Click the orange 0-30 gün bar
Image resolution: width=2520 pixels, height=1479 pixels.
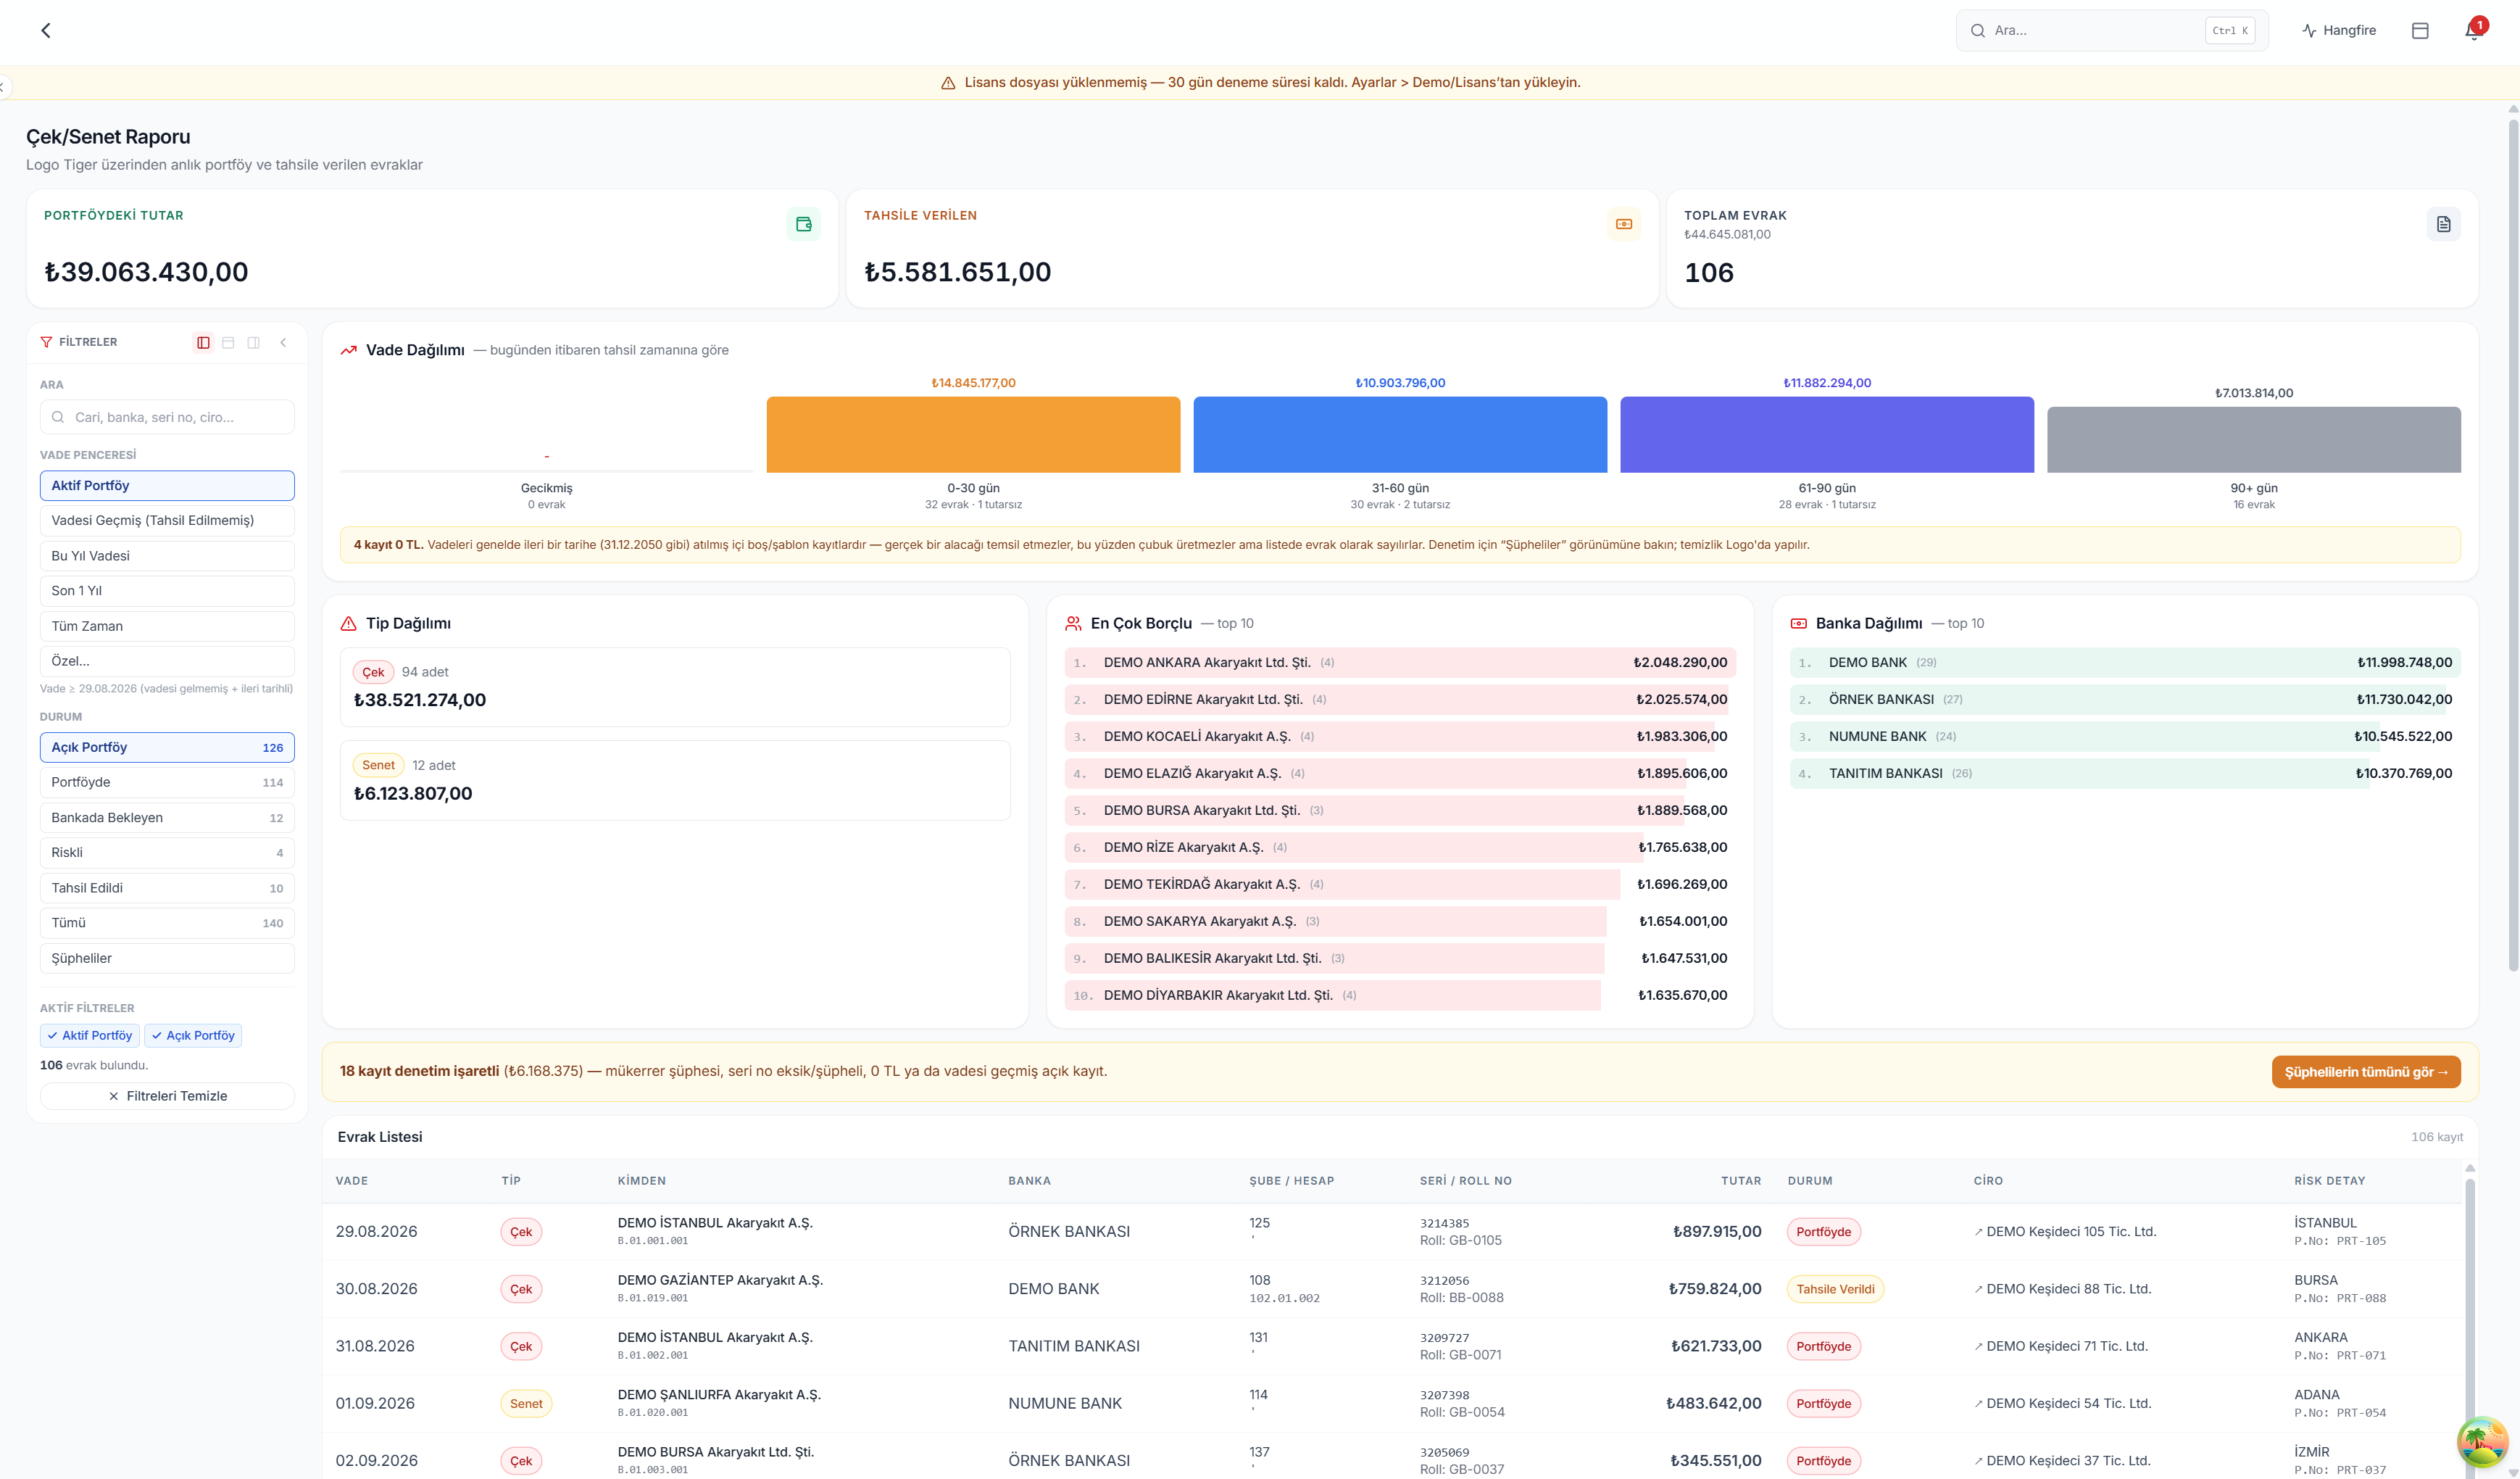coord(973,434)
